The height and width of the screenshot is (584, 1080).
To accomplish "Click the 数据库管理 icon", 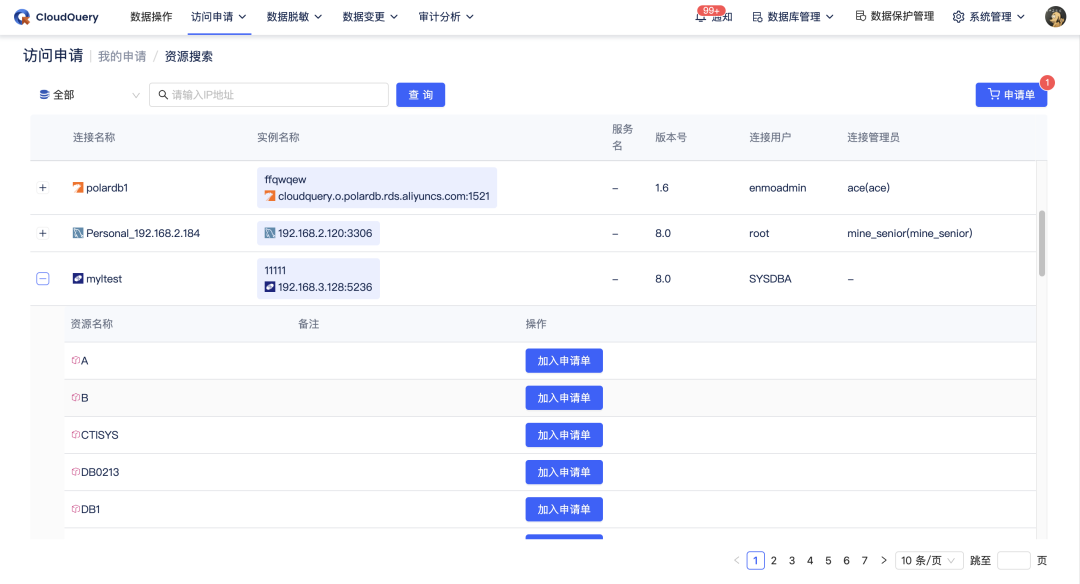I will coord(758,17).
